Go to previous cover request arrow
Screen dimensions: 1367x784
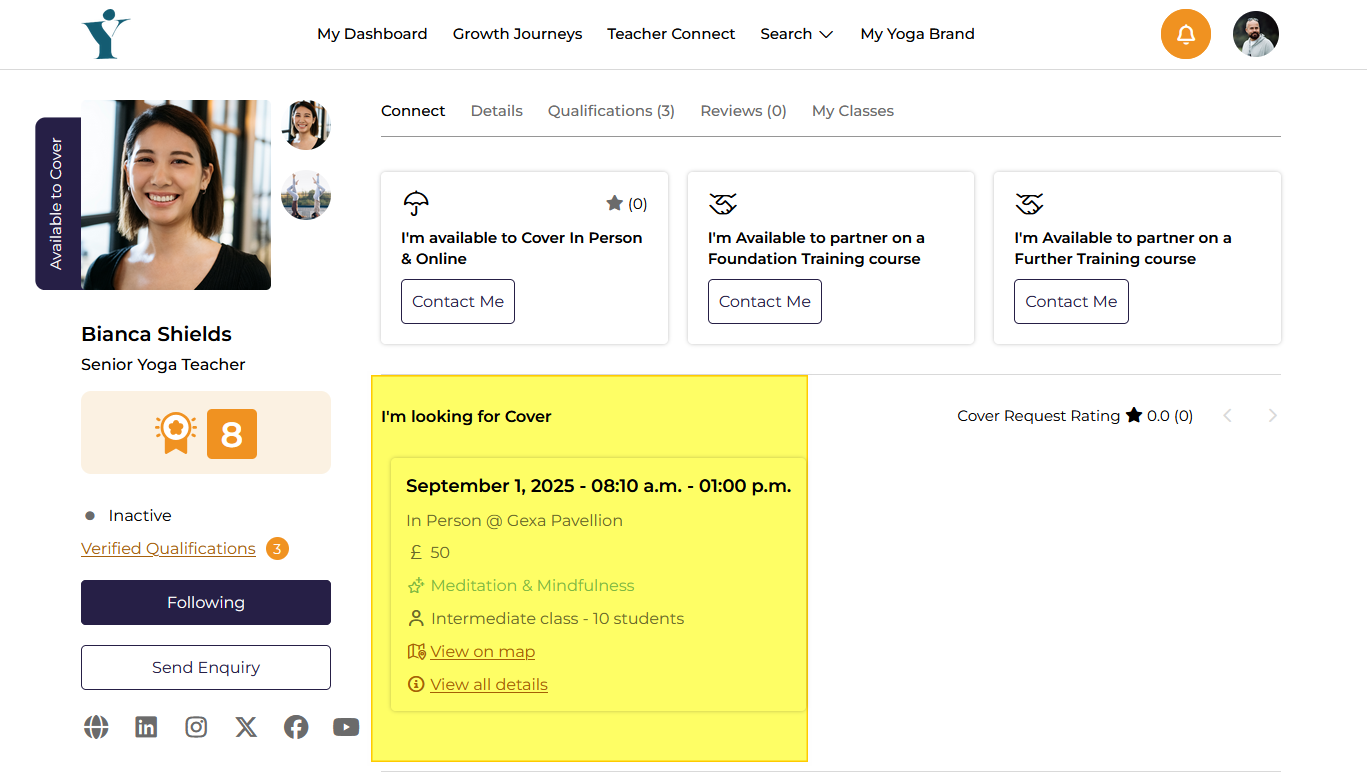click(1228, 415)
